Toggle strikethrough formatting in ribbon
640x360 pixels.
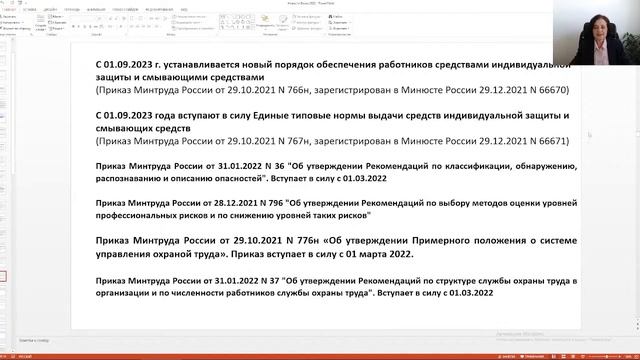click(96, 27)
